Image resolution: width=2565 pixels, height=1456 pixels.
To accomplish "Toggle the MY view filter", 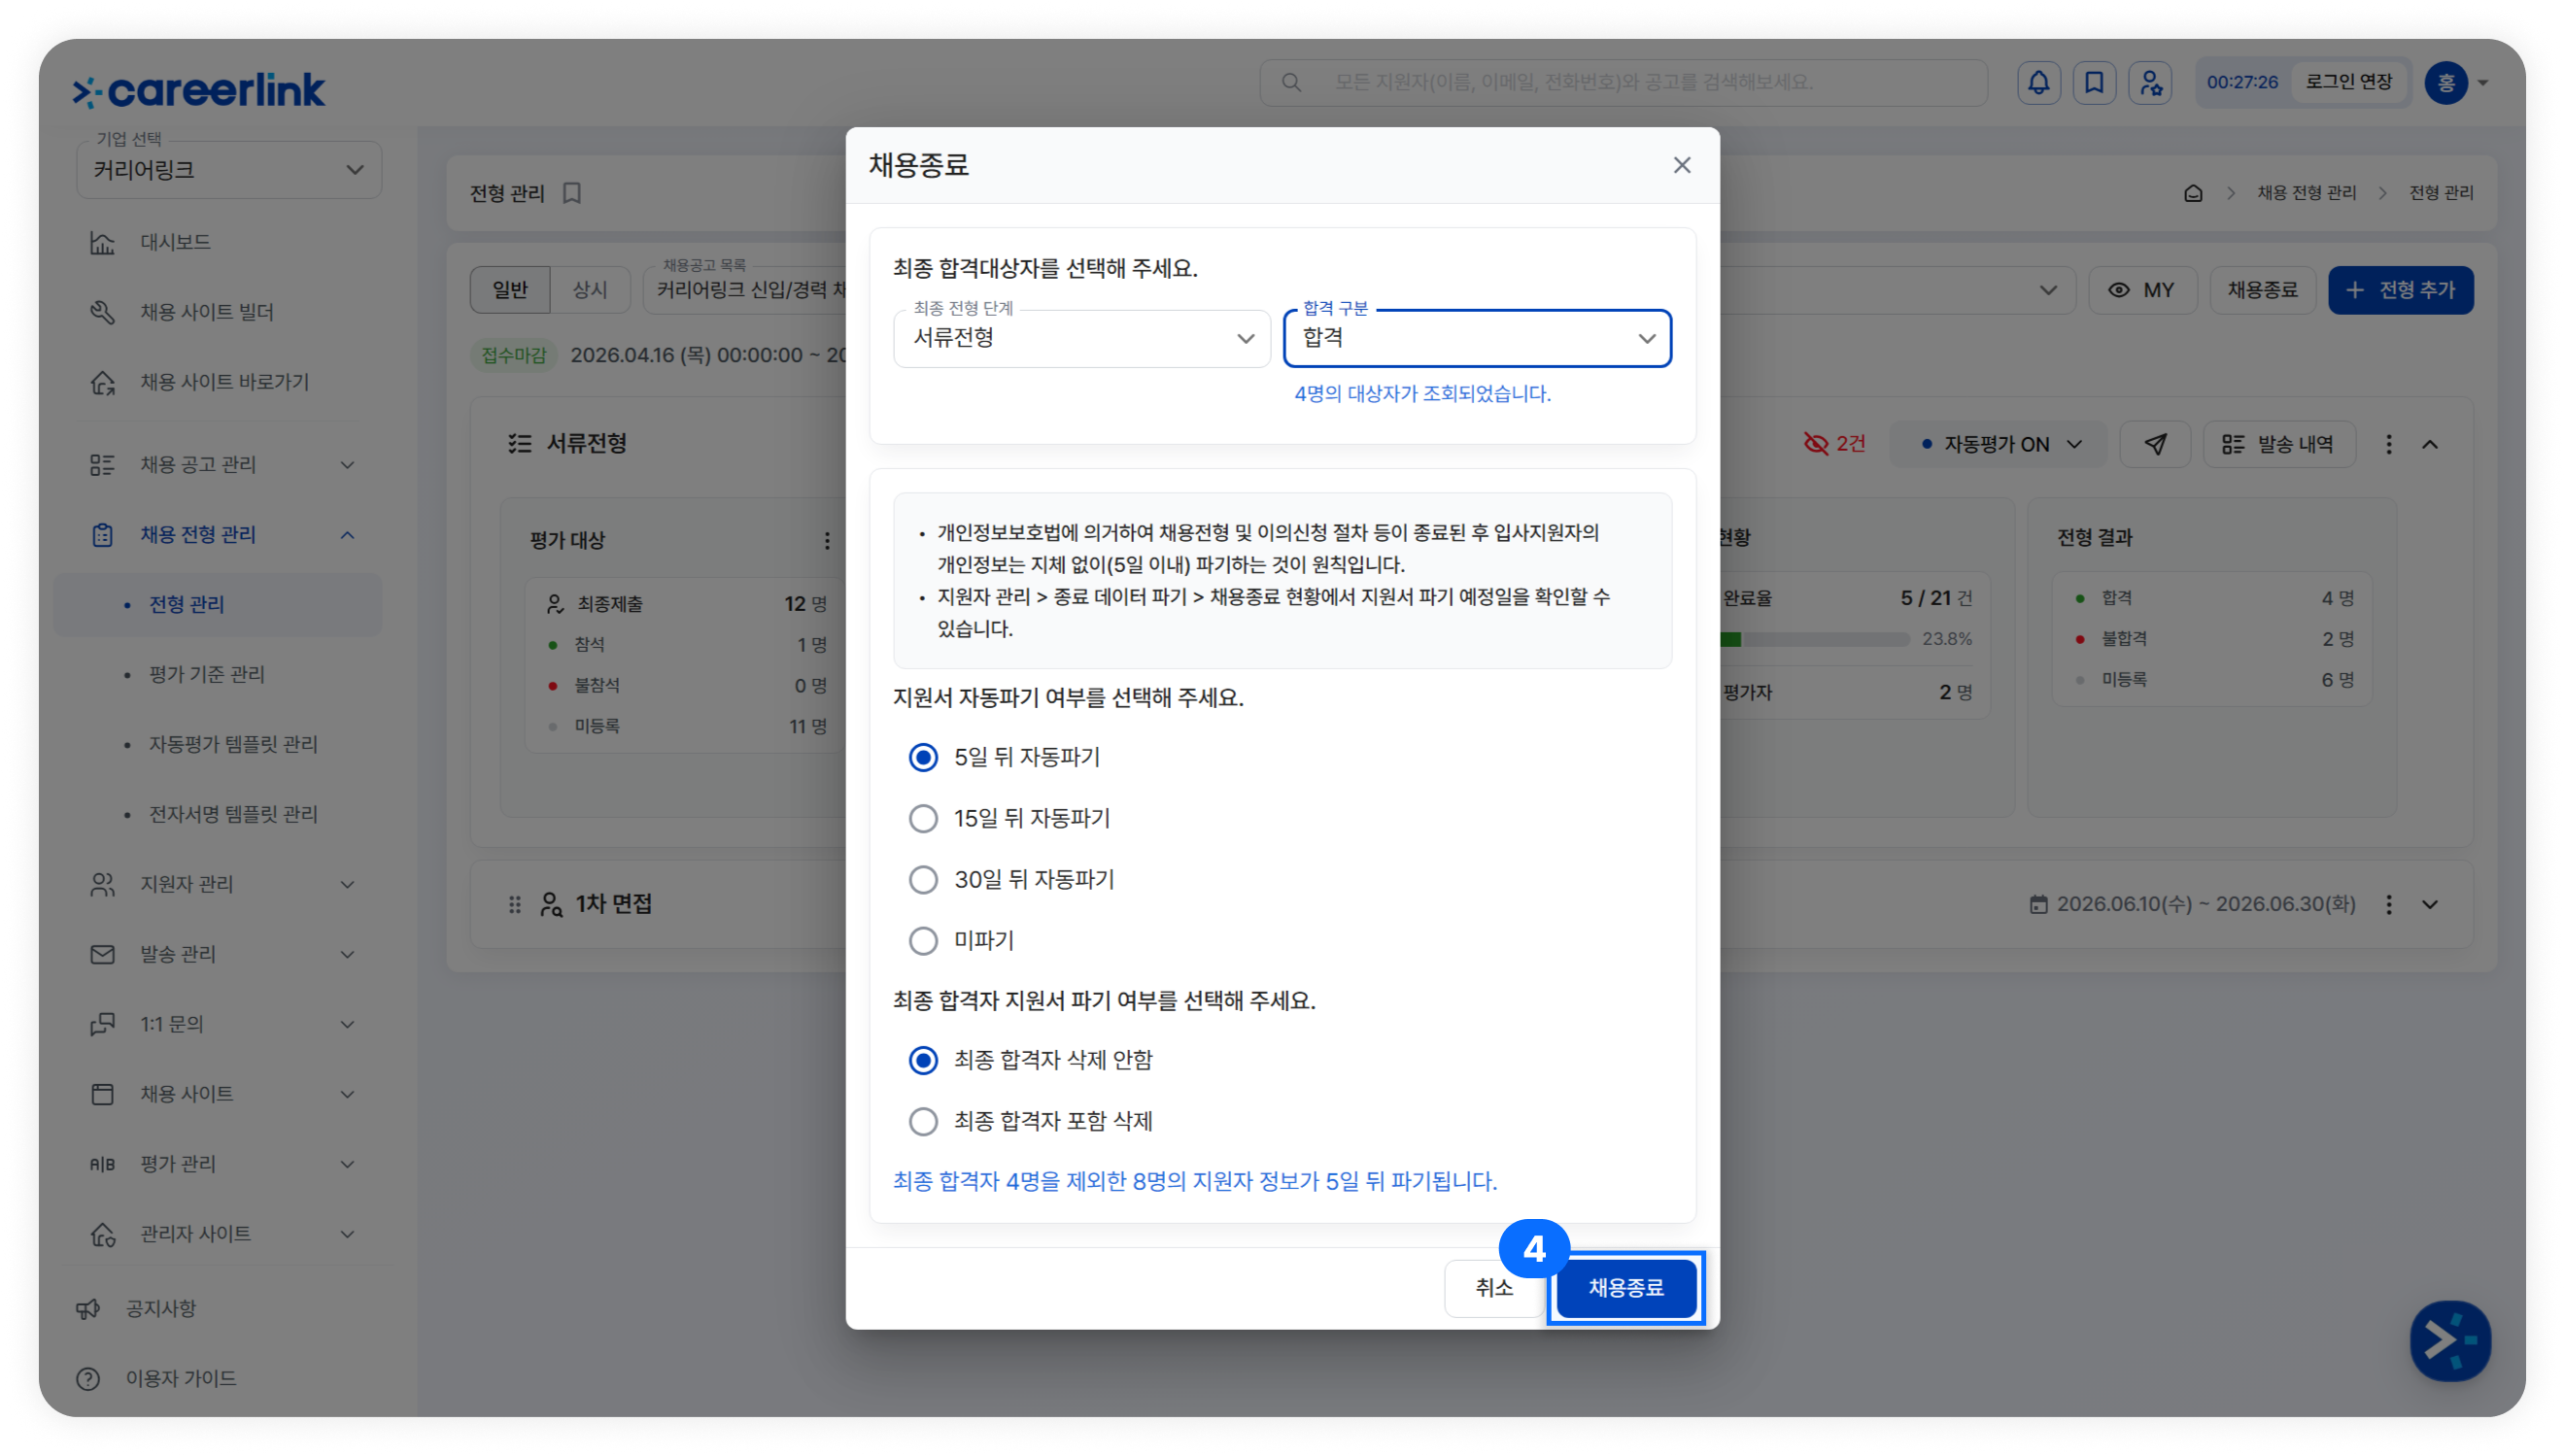I will [2142, 290].
